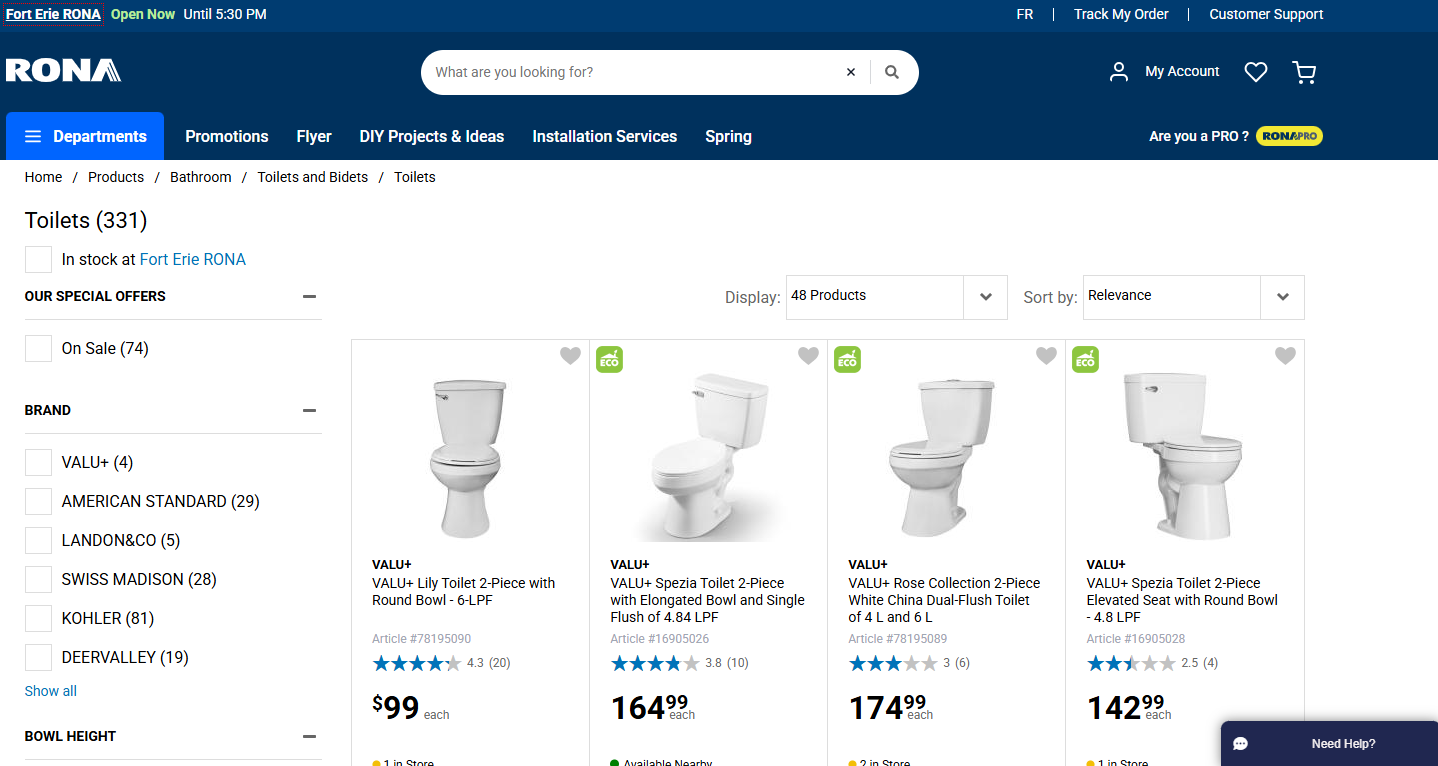Image resolution: width=1438 pixels, height=766 pixels.
Task: Open Spezia Elevated Seat Round Bowl title
Action: point(1182,600)
